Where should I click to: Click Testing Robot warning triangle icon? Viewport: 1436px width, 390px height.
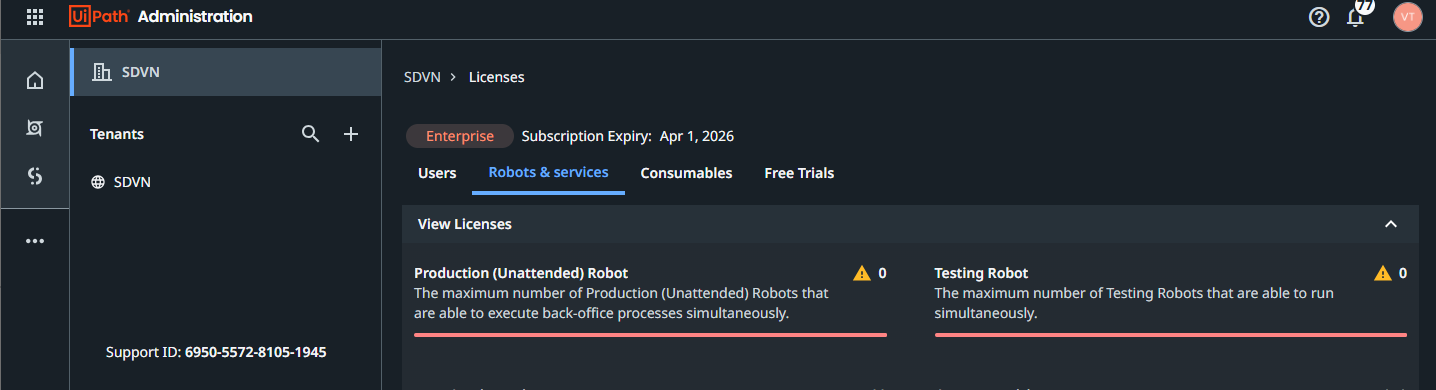click(x=1383, y=273)
